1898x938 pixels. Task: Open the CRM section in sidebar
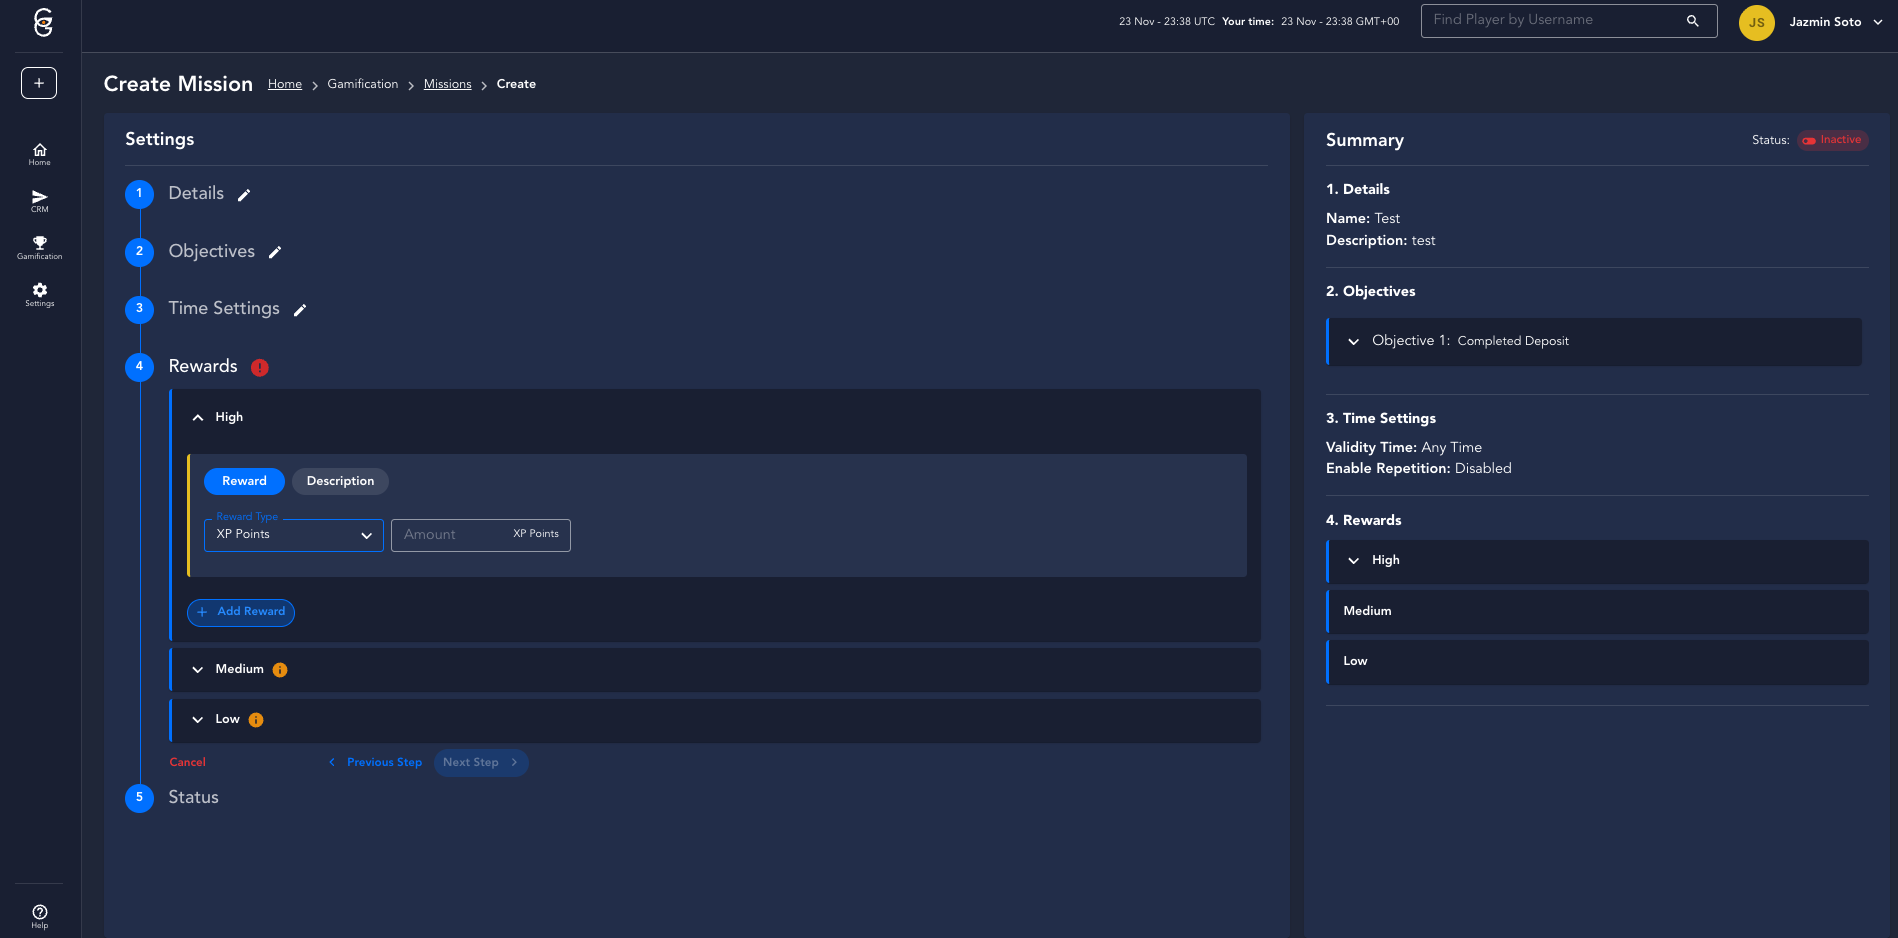click(39, 200)
